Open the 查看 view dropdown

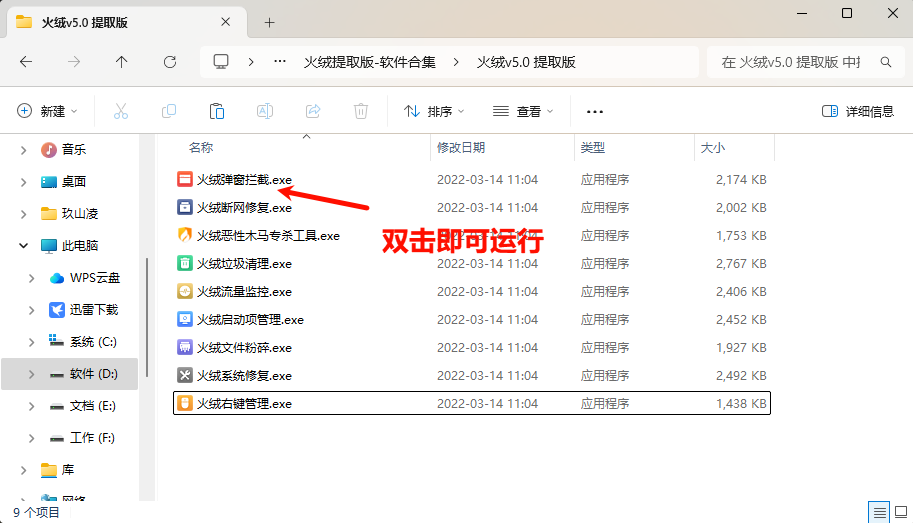tap(522, 111)
